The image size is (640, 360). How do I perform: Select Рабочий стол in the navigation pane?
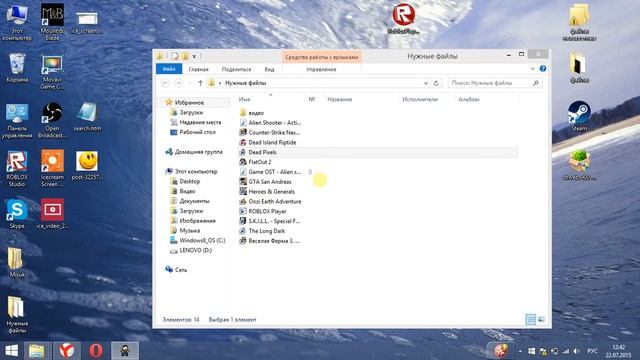[197, 132]
